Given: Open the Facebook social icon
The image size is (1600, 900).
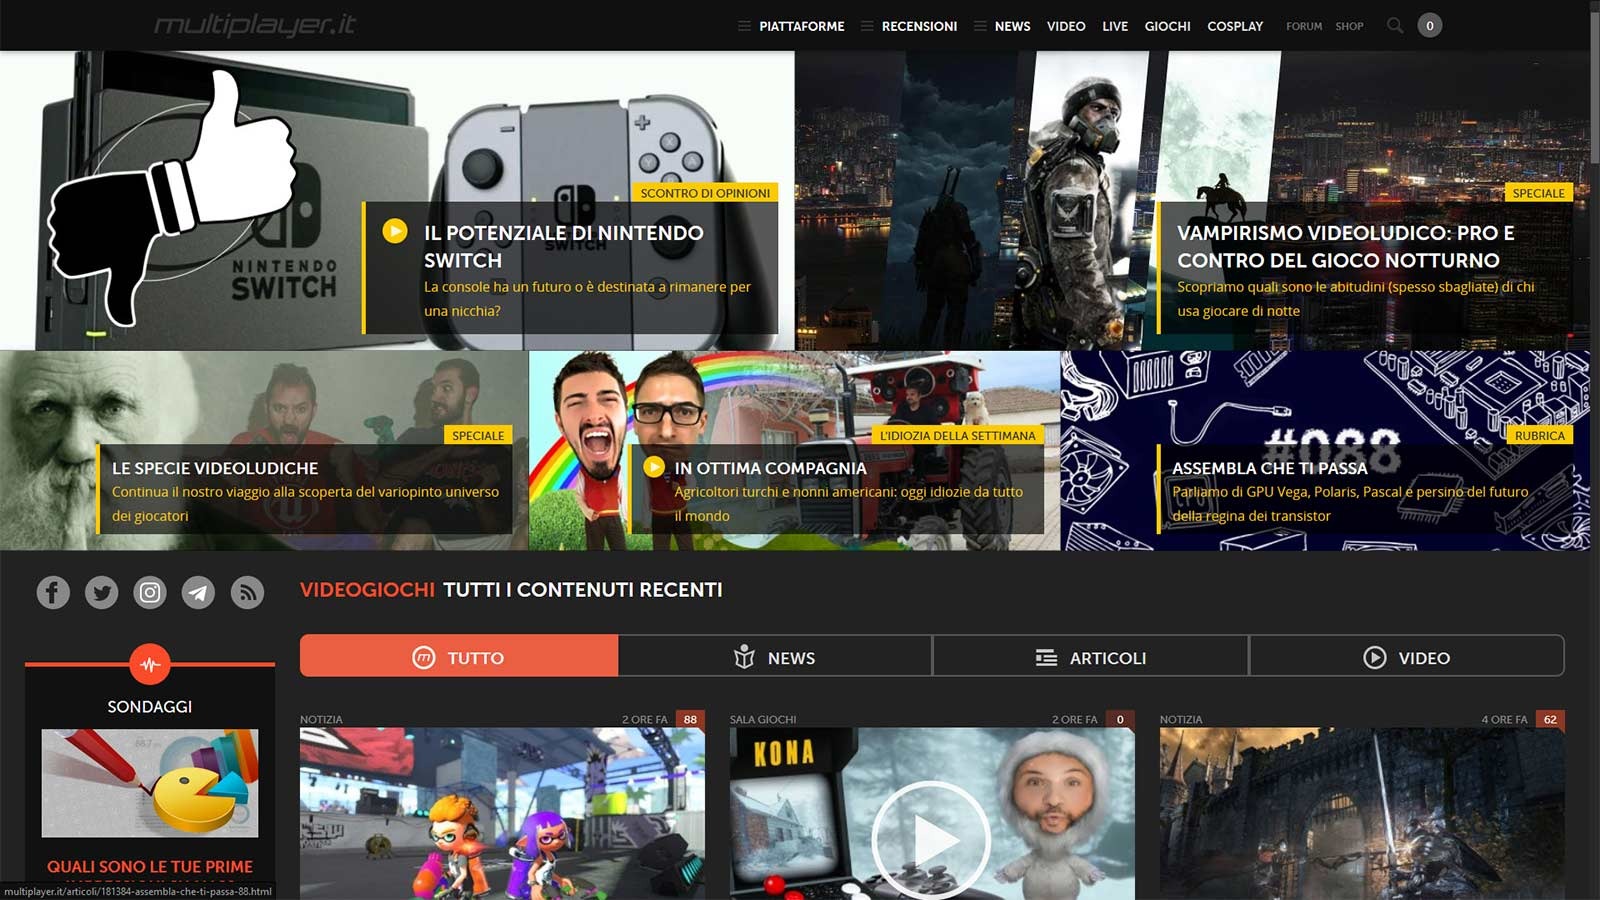Looking at the screenshot, I should pos(53,593).
